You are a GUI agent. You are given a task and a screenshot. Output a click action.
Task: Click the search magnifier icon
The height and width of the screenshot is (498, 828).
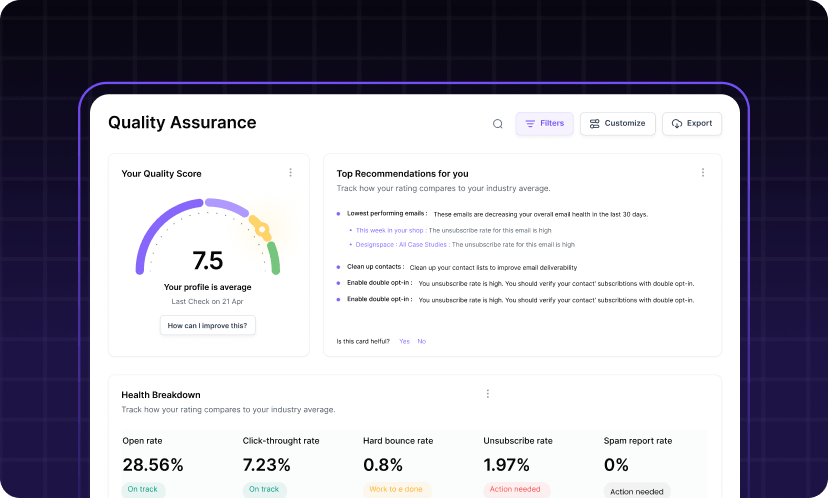tap(498, 124)
